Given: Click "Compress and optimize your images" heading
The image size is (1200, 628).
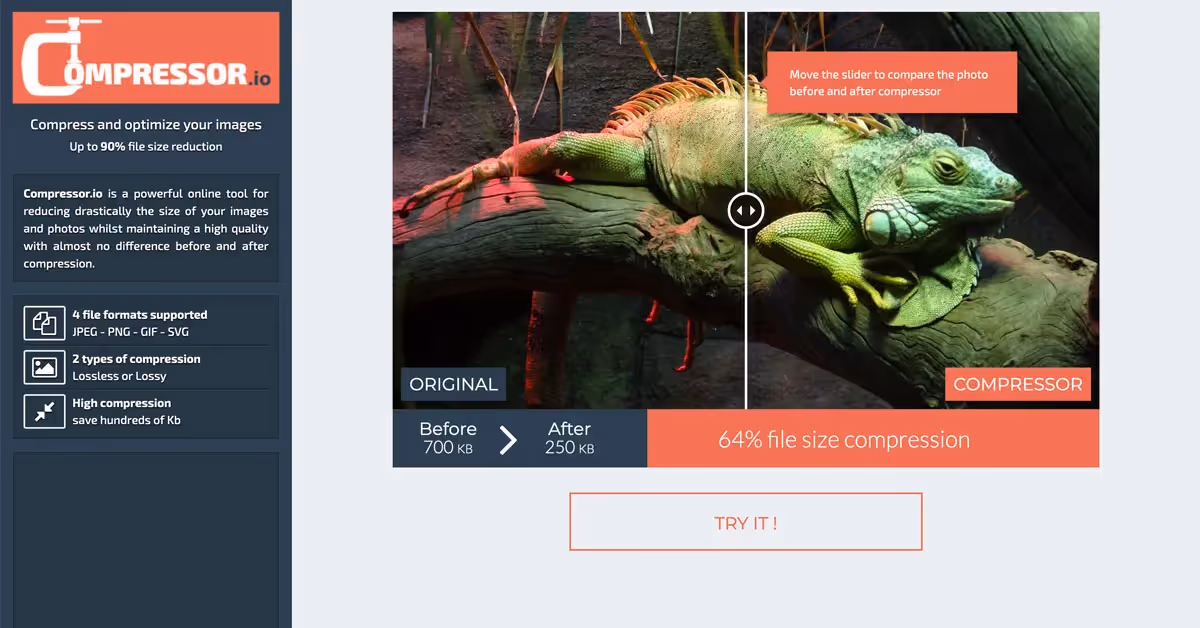Looking at the screenshot, I should [x=146, y=125].
